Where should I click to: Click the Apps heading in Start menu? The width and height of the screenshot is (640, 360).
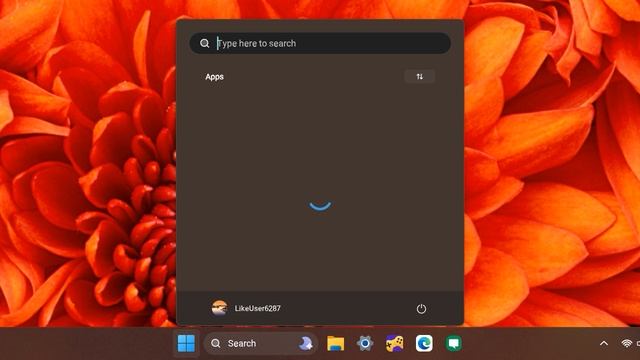pyautogui.click(x=214, y=77)
